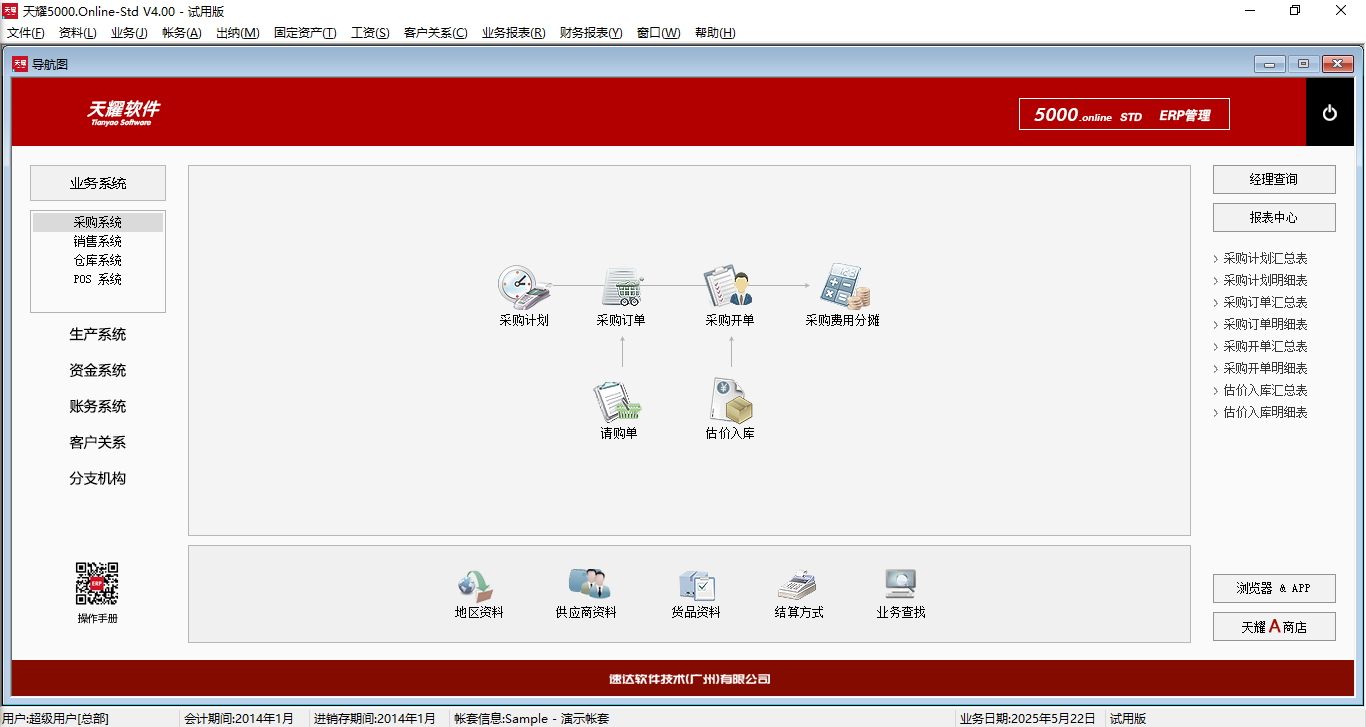Open the 文件(F) menu

(26, 33)
